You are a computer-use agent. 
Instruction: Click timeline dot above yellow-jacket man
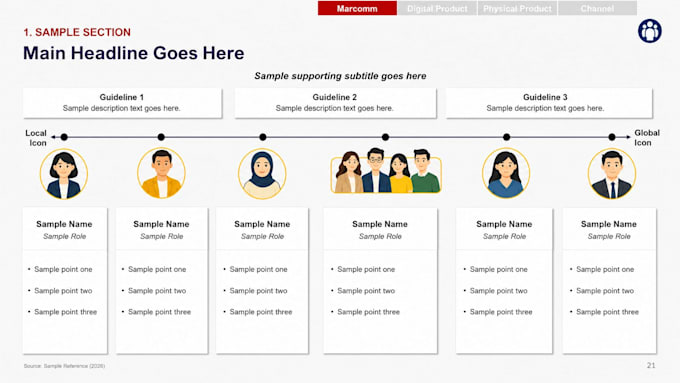(161, 137)
